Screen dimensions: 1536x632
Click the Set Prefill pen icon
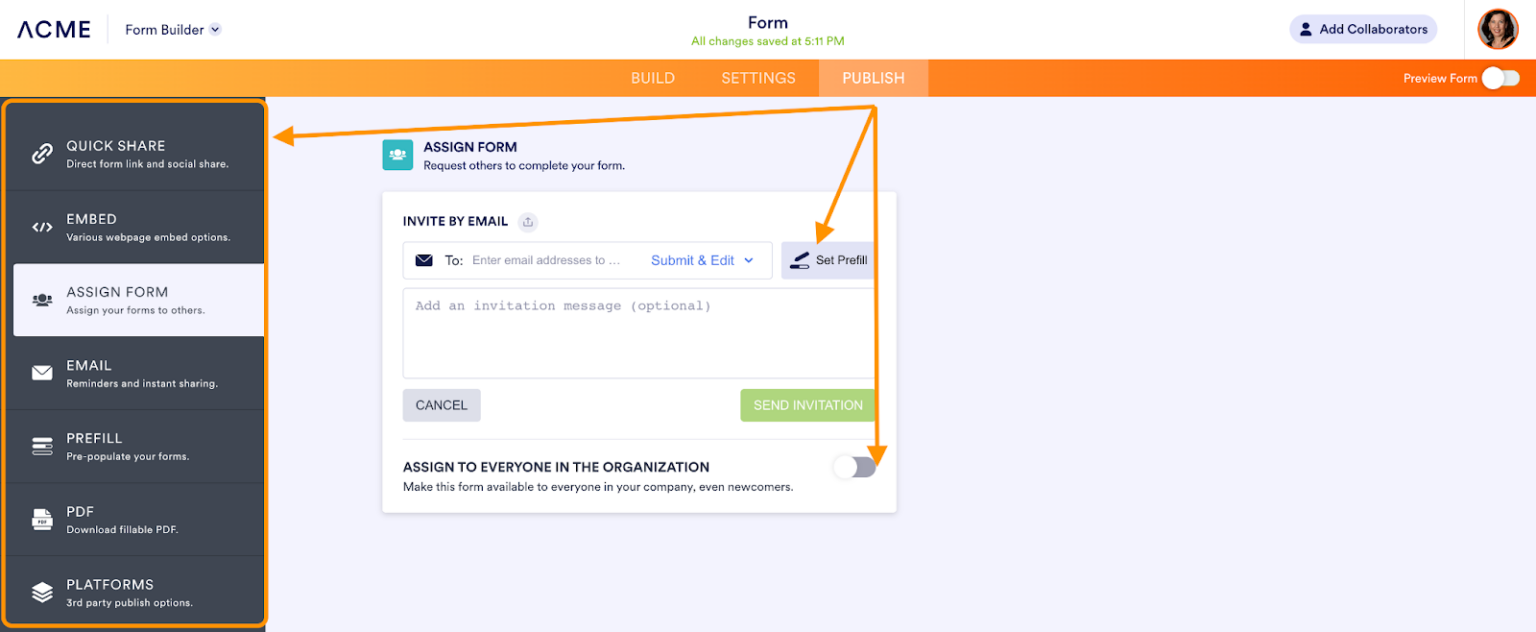click(800, 260)
